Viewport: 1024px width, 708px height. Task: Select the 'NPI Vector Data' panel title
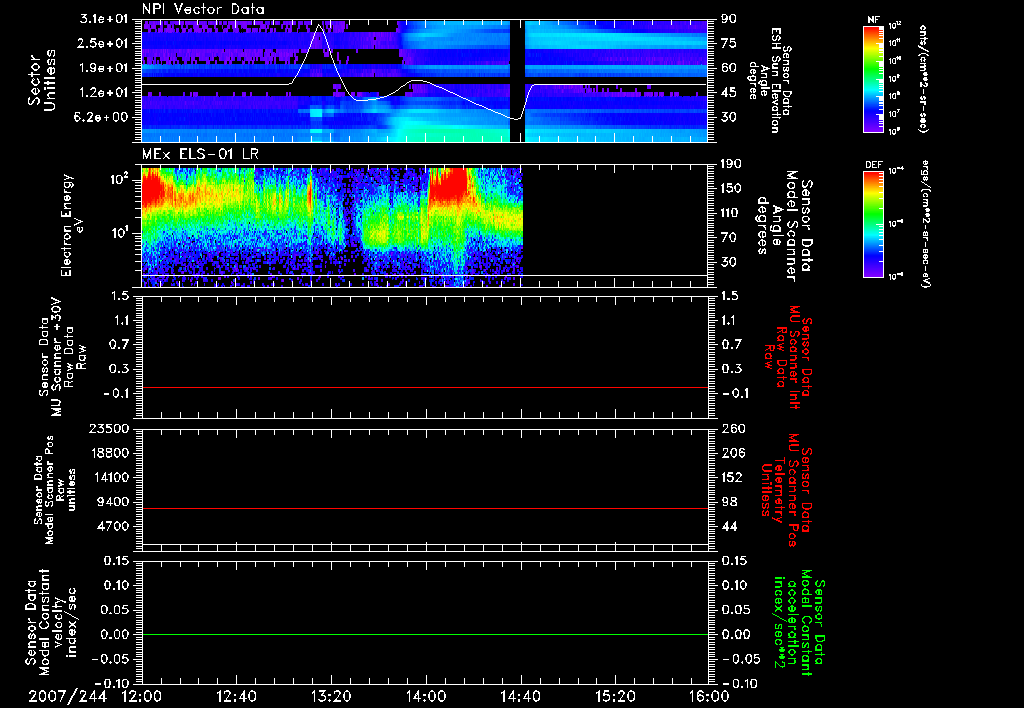(x=203, y=9)
